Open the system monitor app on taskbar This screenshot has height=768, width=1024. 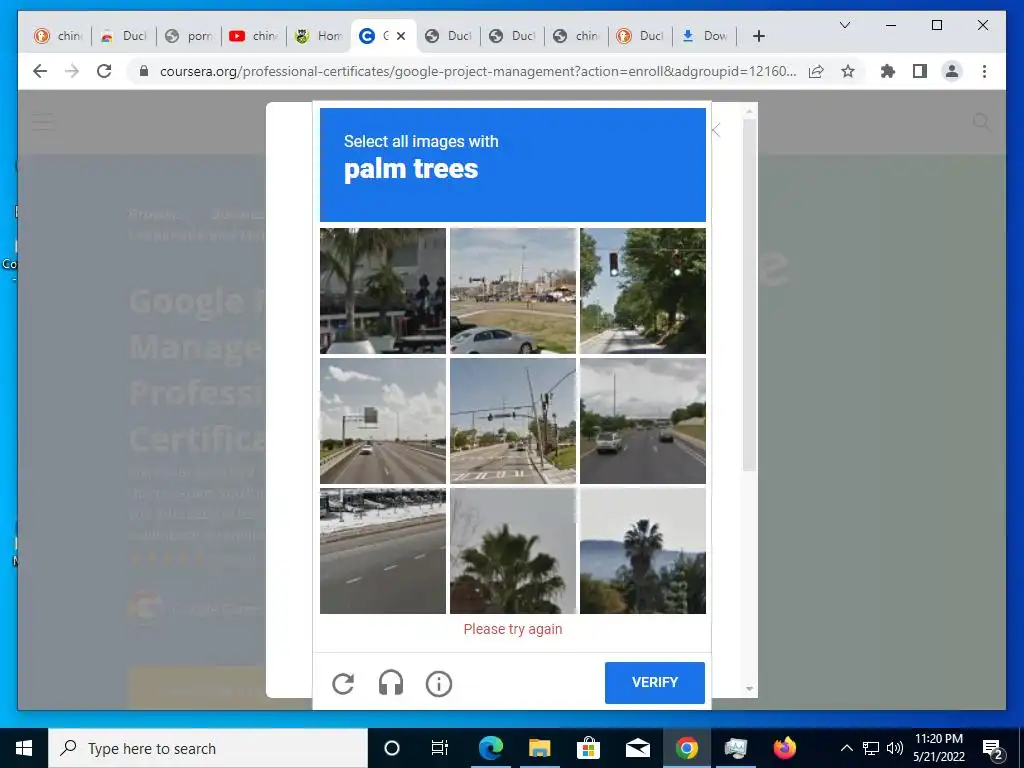tap(735, 748)
